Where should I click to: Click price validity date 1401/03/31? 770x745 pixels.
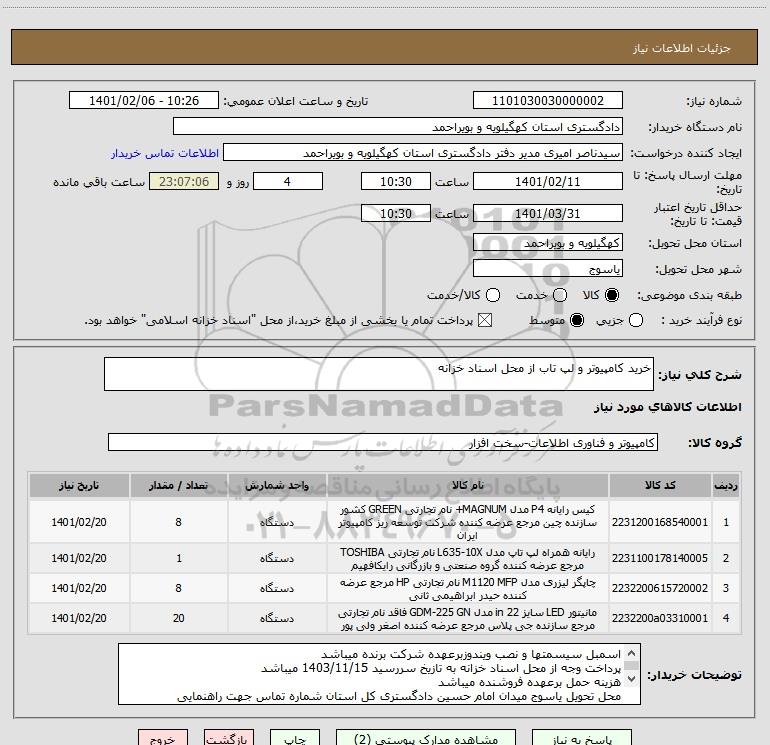tap(548, 213)
